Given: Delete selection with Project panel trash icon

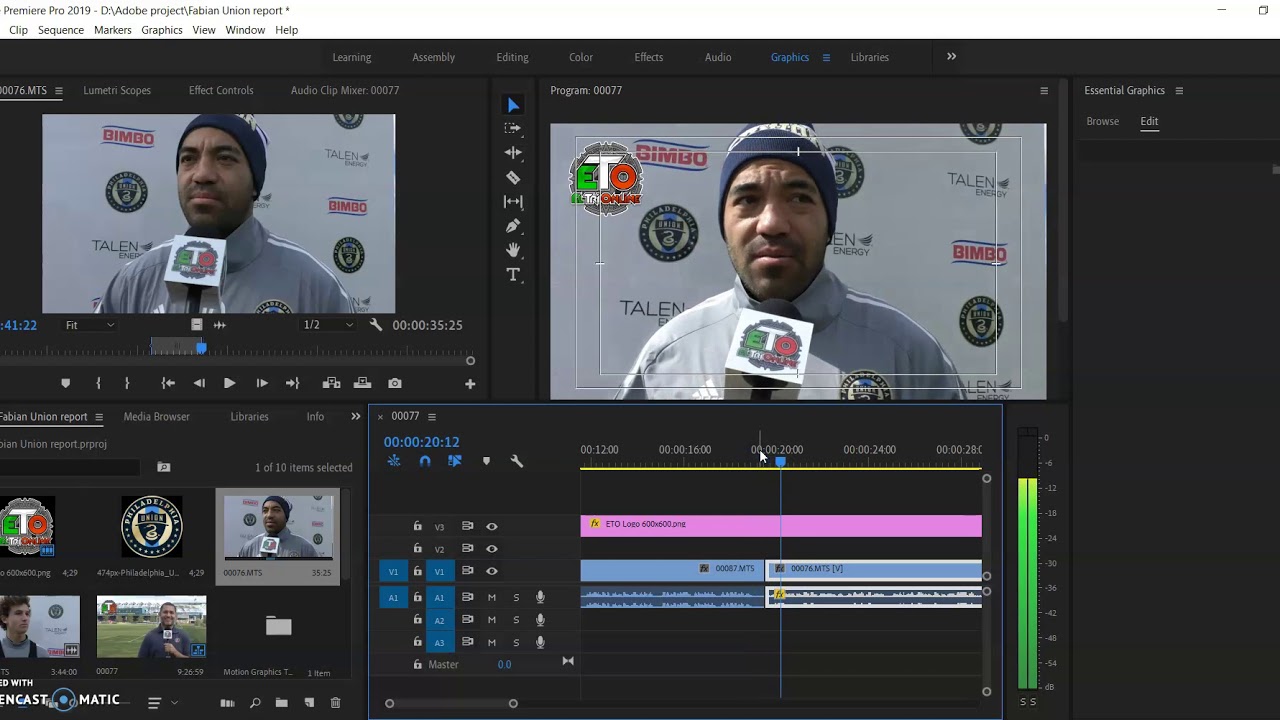Looking at the screenshot, I should tap(335, 703).
